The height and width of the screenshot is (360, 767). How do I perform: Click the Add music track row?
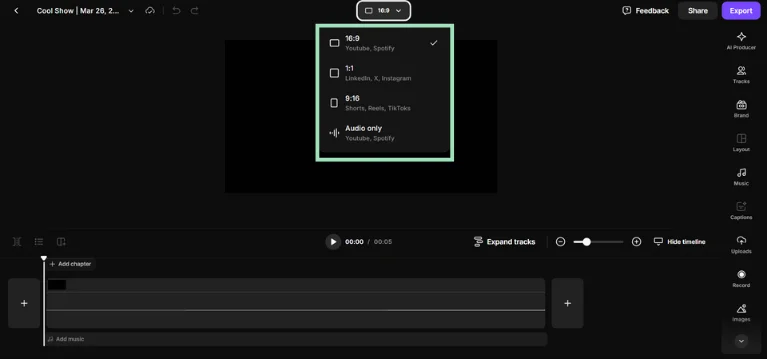point(296,339)
